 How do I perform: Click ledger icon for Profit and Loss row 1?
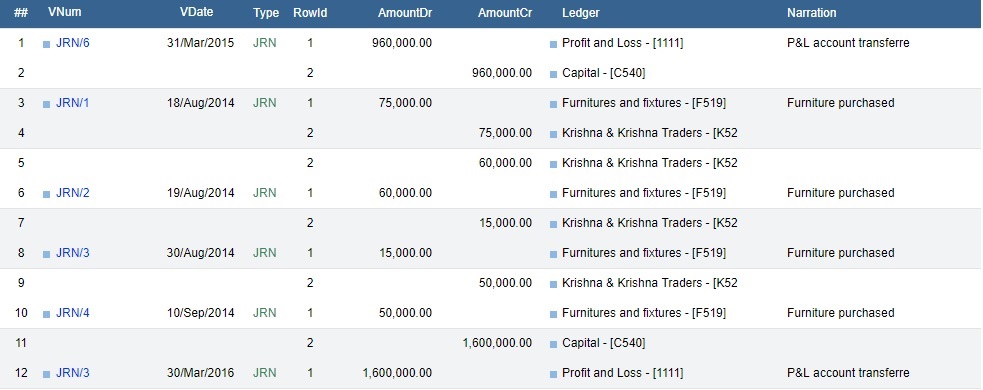click(x=553, y=45)
